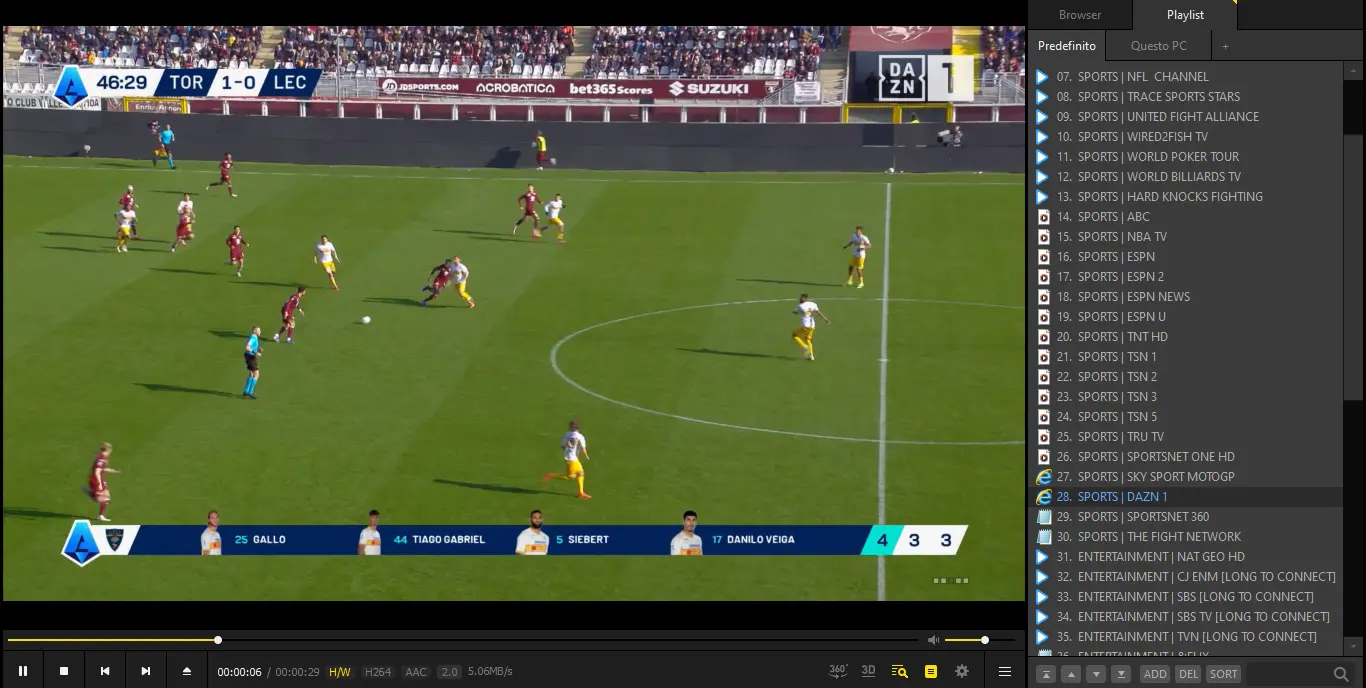
Task: Click the AAC audio codec label
Action: click(x=416, y=672)
